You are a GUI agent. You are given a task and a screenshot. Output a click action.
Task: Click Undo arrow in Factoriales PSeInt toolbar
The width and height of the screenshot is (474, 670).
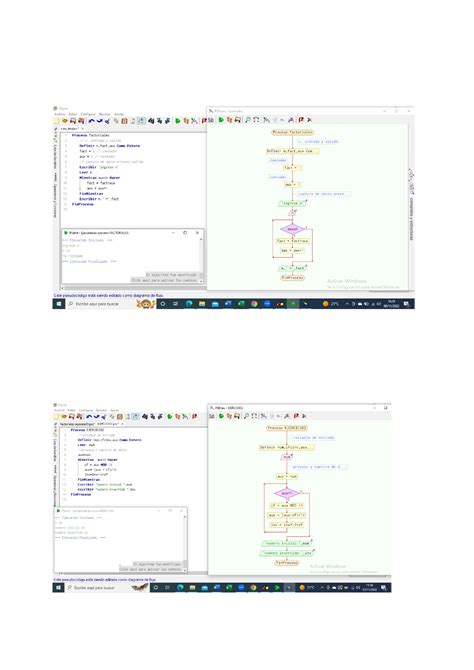tap(91, 121)
